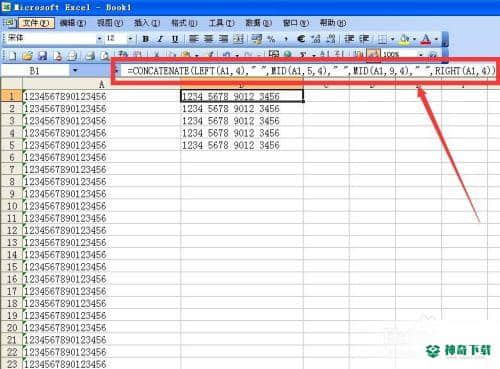Apply Euro currency style

point(301,39)
